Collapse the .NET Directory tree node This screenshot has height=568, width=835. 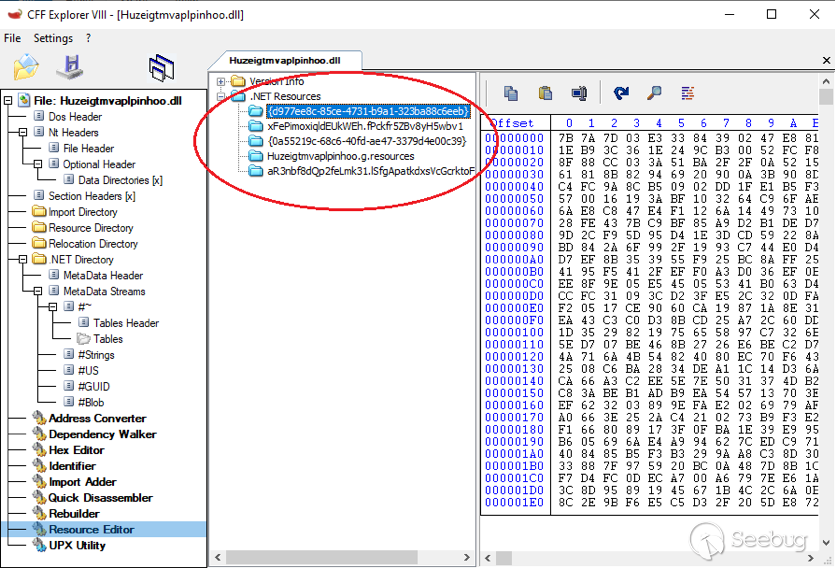[23, 259]
